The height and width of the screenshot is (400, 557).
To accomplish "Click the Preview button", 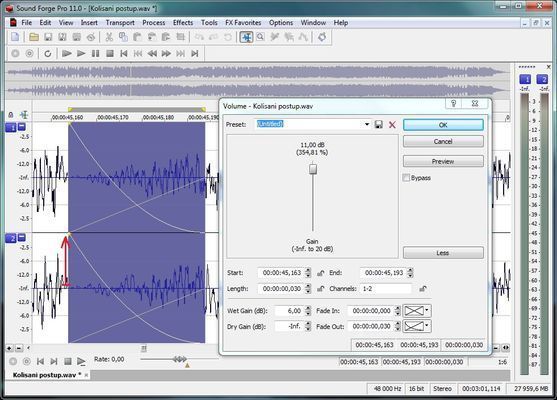I will pyautogui.click(x=443, y=161).
